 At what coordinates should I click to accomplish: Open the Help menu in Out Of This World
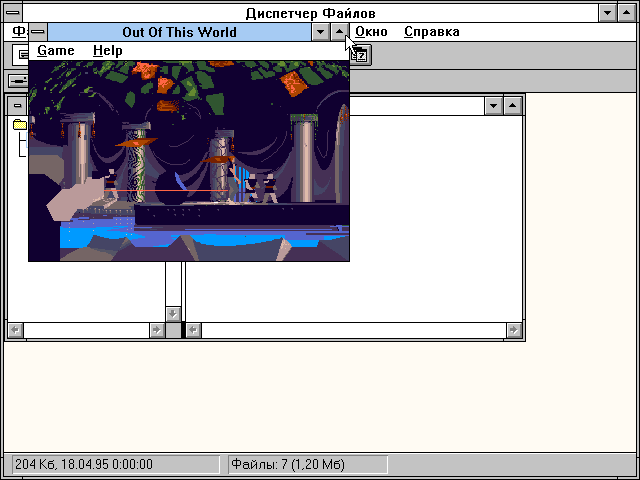point(108,51)
